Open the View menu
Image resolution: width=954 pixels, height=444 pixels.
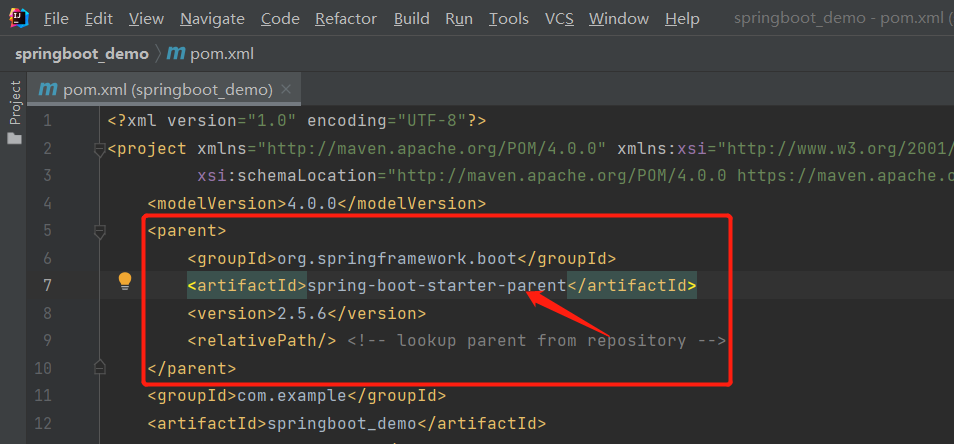pos(146,19)
